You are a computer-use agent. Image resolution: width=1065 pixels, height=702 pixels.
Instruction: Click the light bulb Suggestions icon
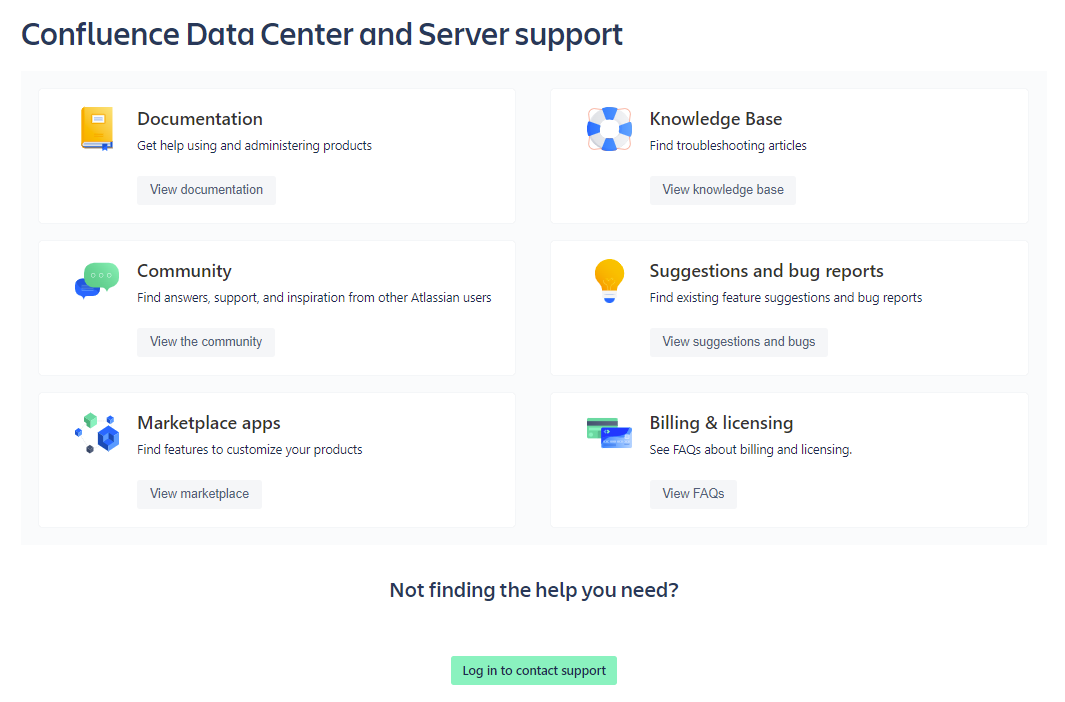pos(609,280)
